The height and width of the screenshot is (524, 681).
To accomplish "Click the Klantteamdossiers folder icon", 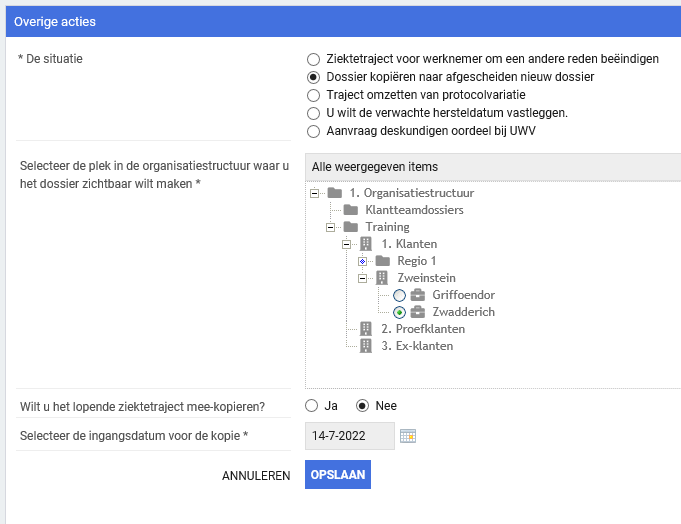I will coord(350,210).
